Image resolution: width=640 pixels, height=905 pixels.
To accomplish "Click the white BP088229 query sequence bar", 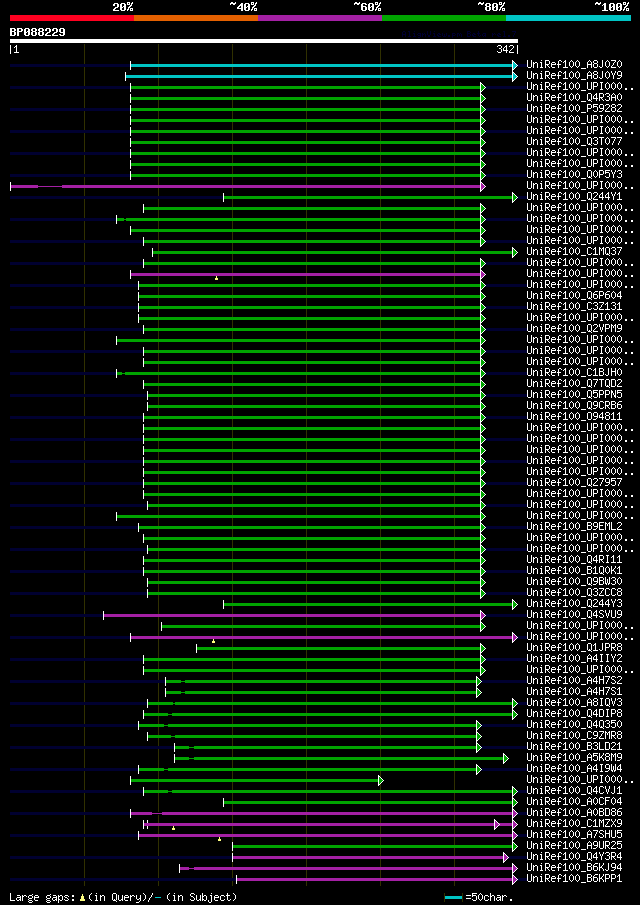I will (x=264, y=41).
